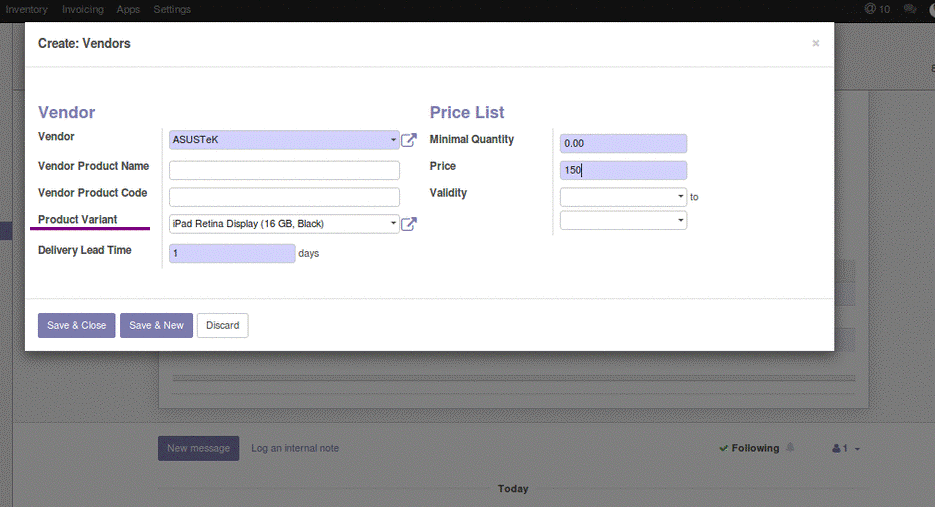Click New message button

tap(199, 448)
